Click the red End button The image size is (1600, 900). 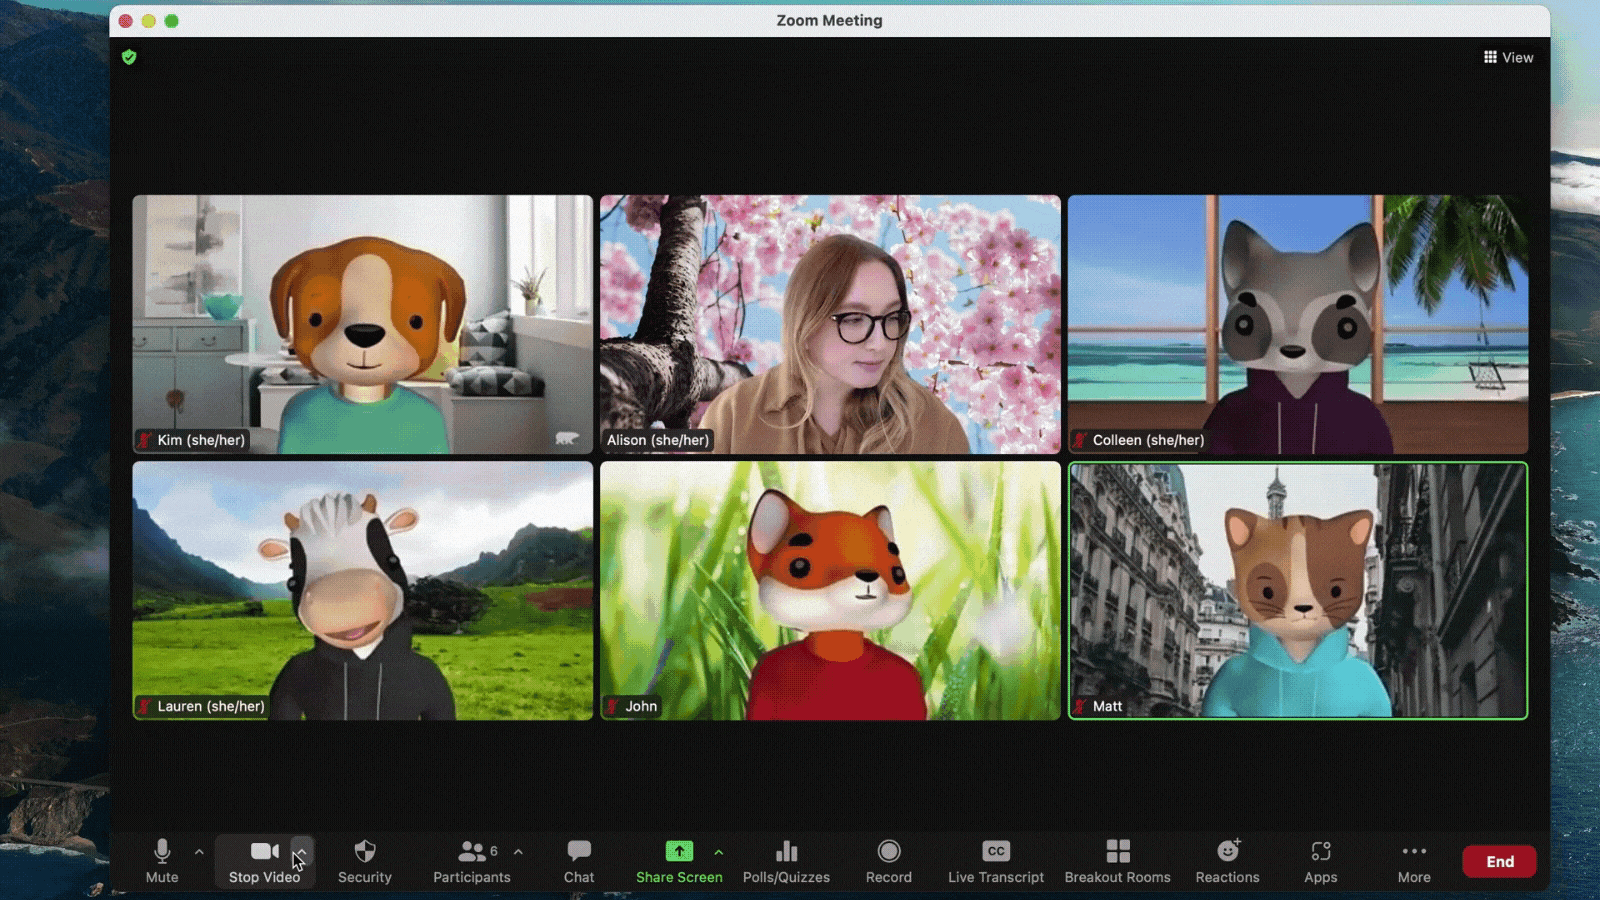1498,861
